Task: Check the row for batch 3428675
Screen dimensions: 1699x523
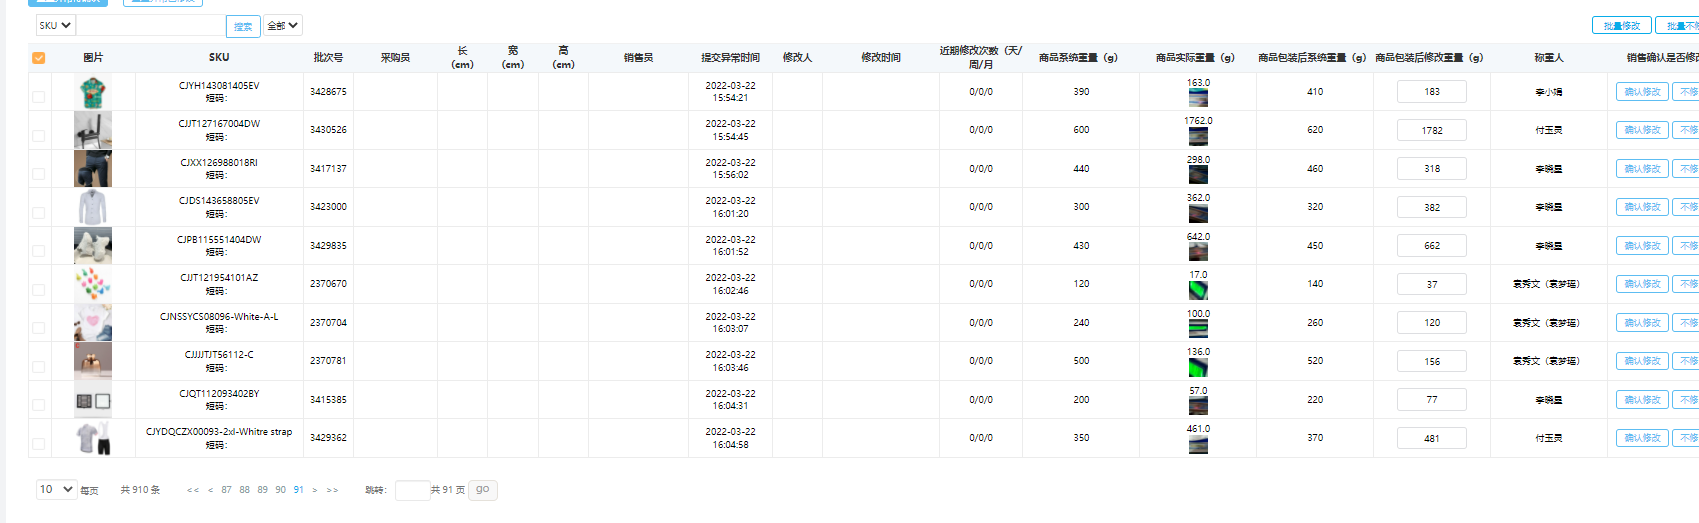Action: 39,97
